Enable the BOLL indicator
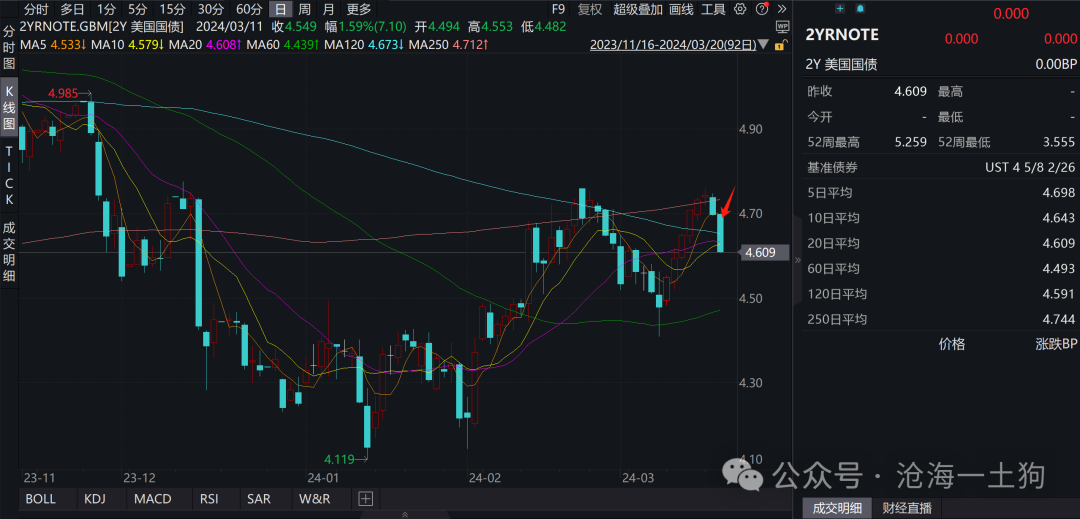 pos(41,498)
